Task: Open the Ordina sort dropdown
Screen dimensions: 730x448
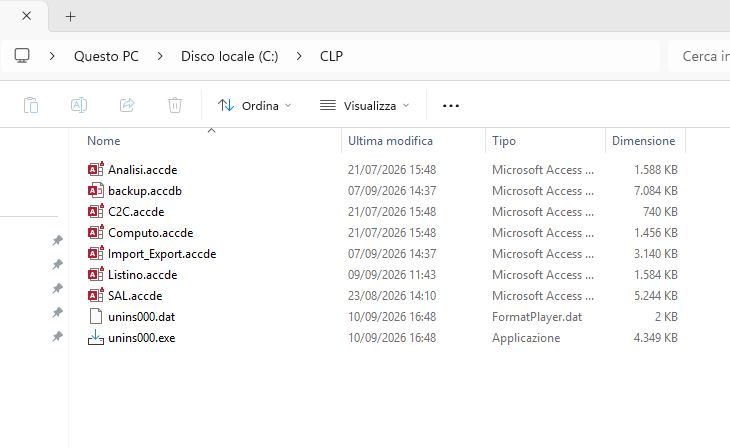Action: pyautogui.click(x=255, y=106)
